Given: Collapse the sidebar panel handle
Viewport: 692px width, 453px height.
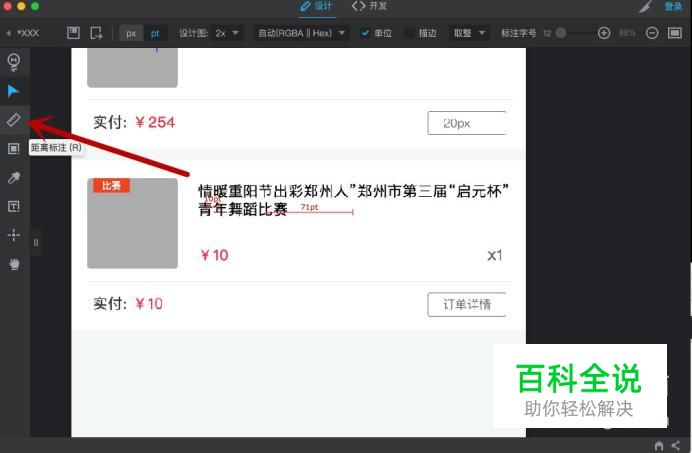Looking at the screenshot, I should (36, 242).
